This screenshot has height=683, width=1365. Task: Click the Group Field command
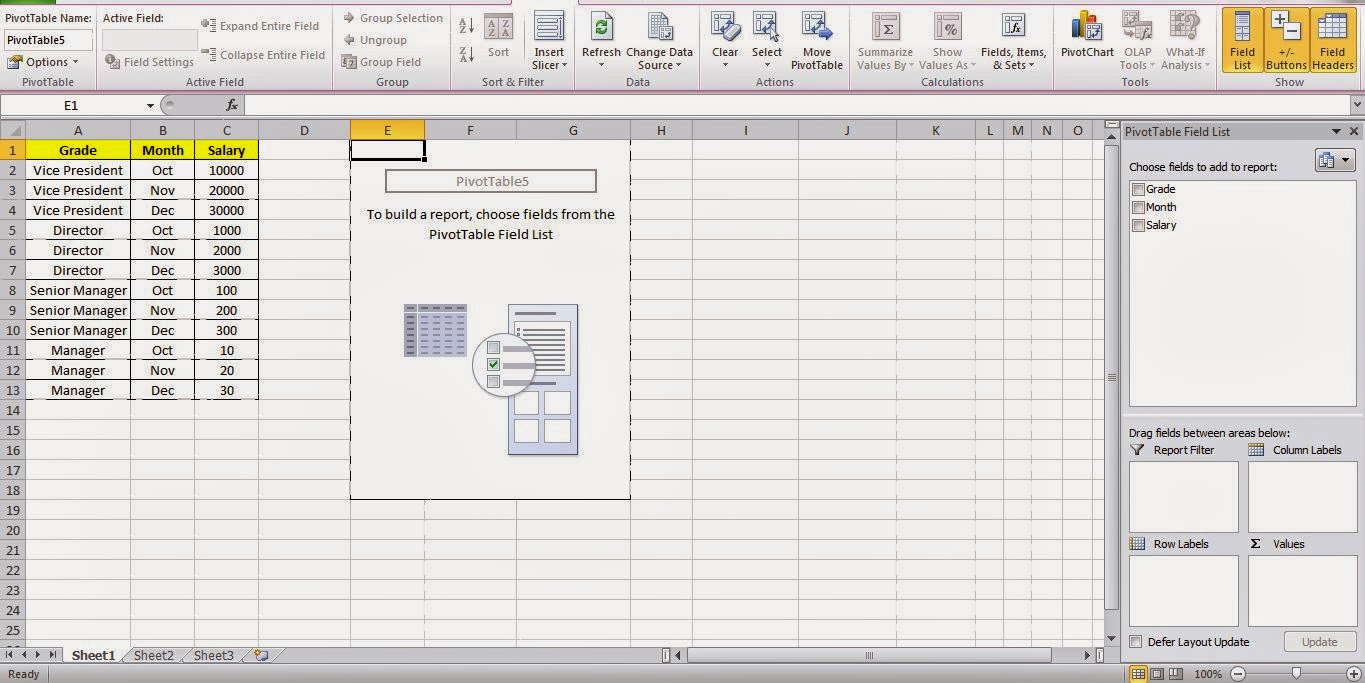point(381,62)
